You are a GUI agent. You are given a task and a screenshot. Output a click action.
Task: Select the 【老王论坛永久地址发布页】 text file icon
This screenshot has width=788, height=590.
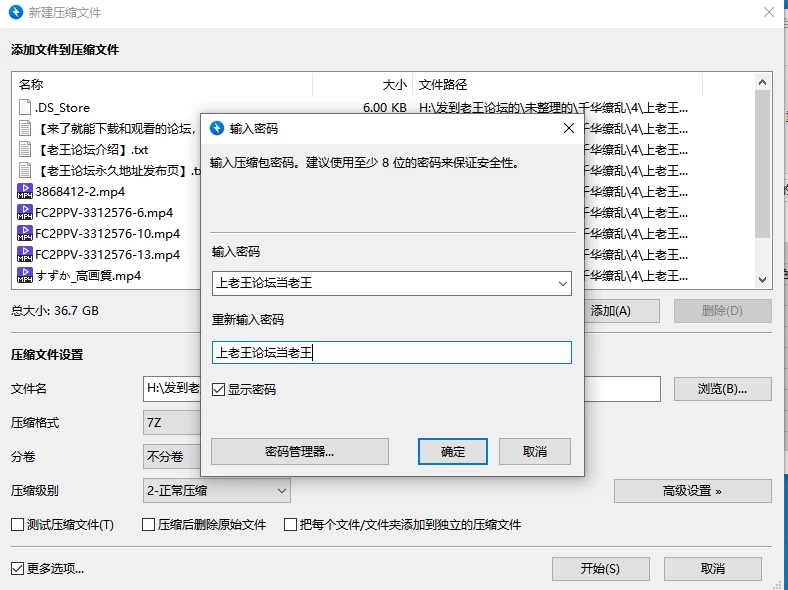coord(25,170)
